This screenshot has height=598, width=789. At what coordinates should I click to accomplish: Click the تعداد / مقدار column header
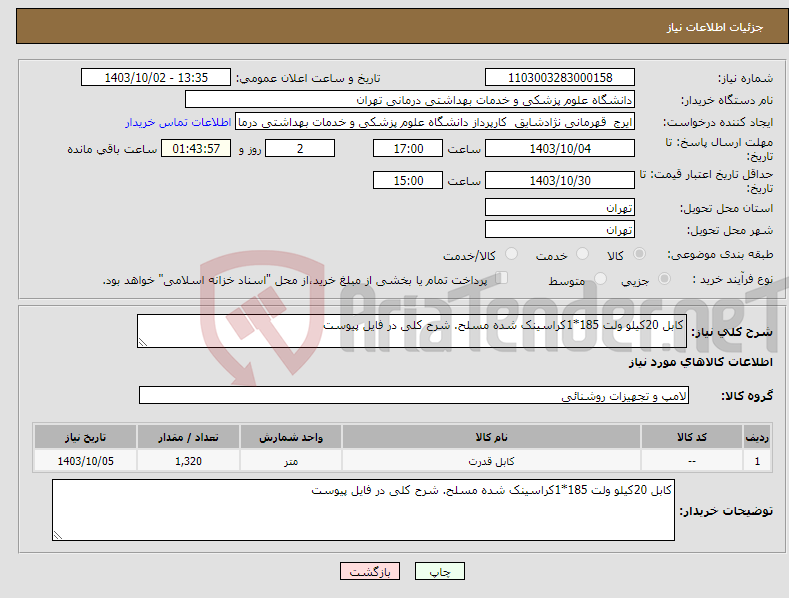(x=188, y=437)
